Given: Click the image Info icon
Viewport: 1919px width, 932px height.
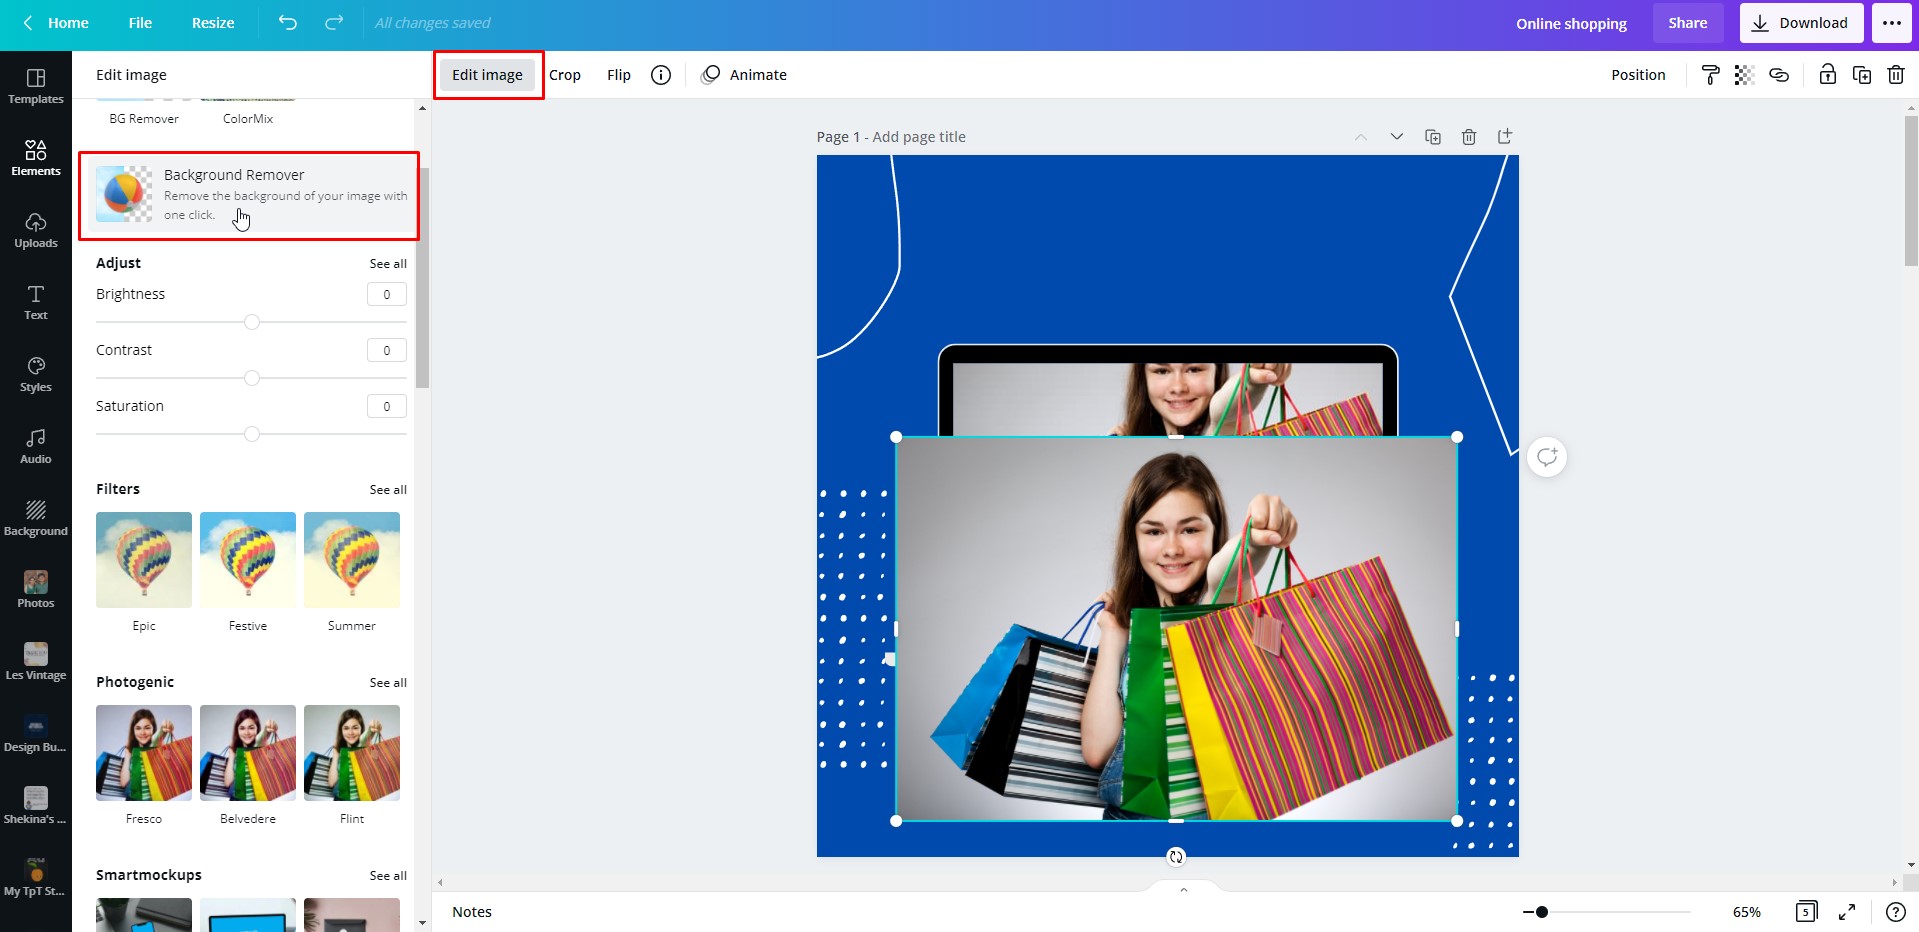Looking at the screenshot, I should (x=661, y=75).
